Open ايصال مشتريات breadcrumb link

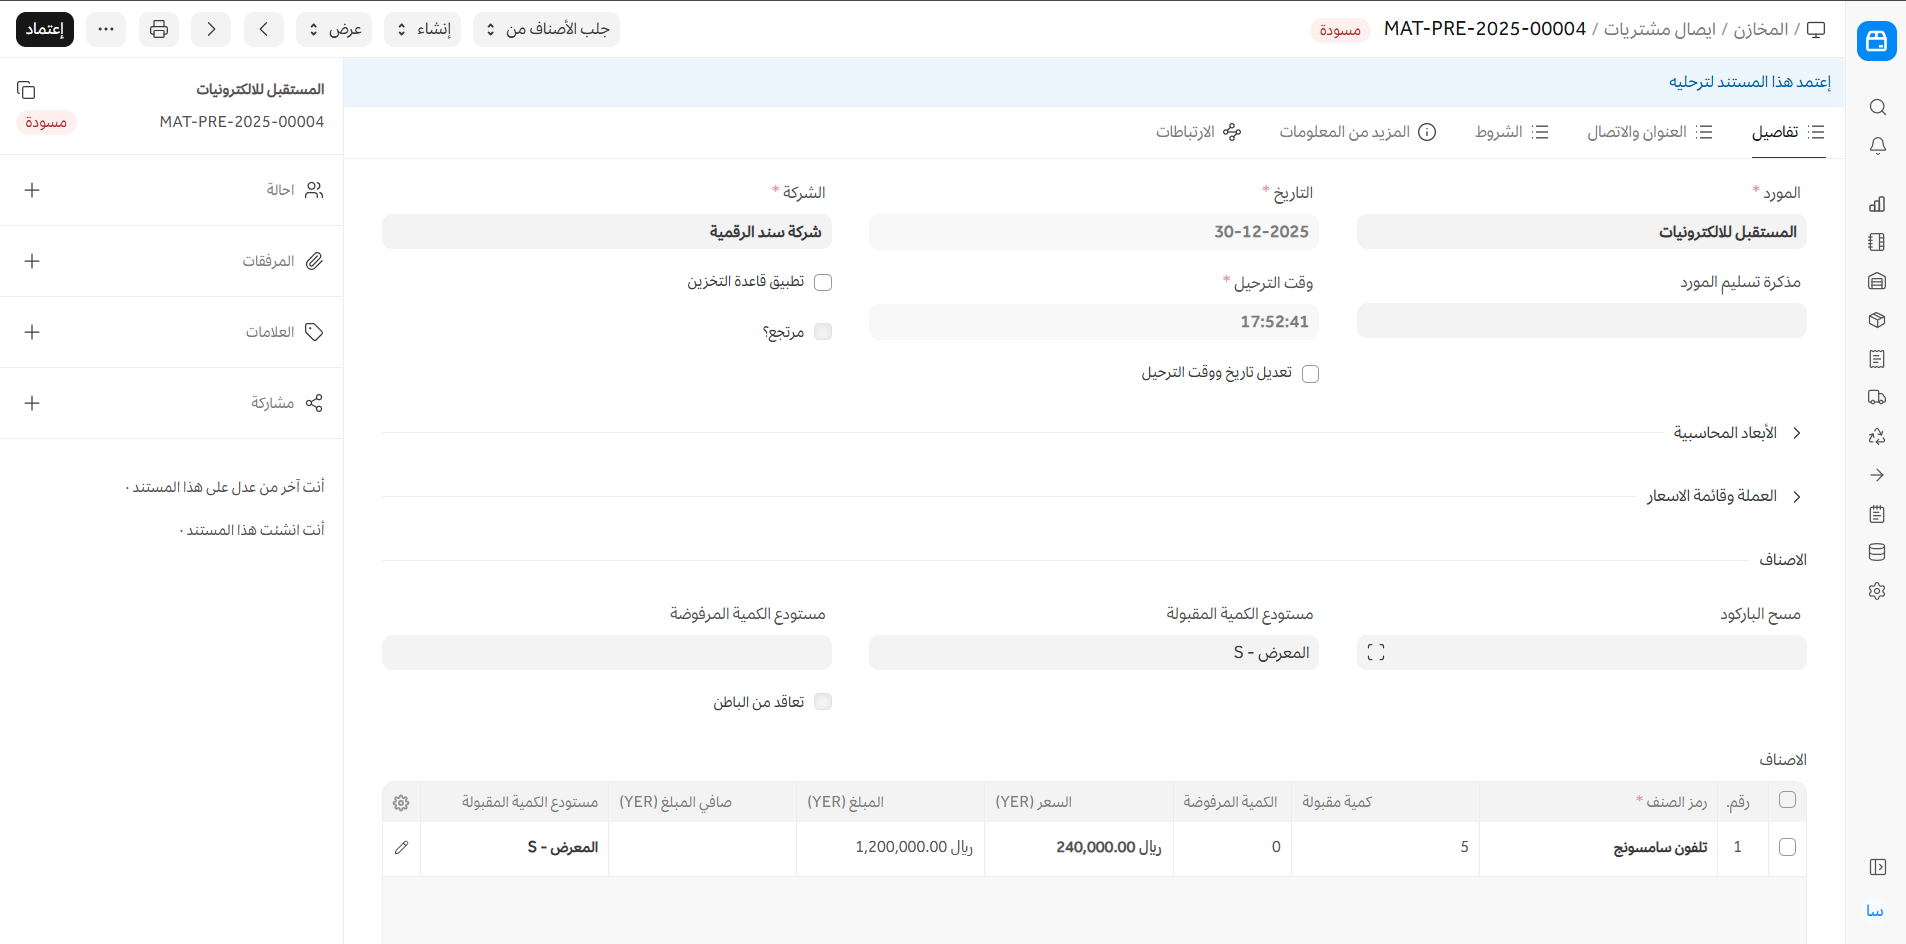coord(1659,29)
